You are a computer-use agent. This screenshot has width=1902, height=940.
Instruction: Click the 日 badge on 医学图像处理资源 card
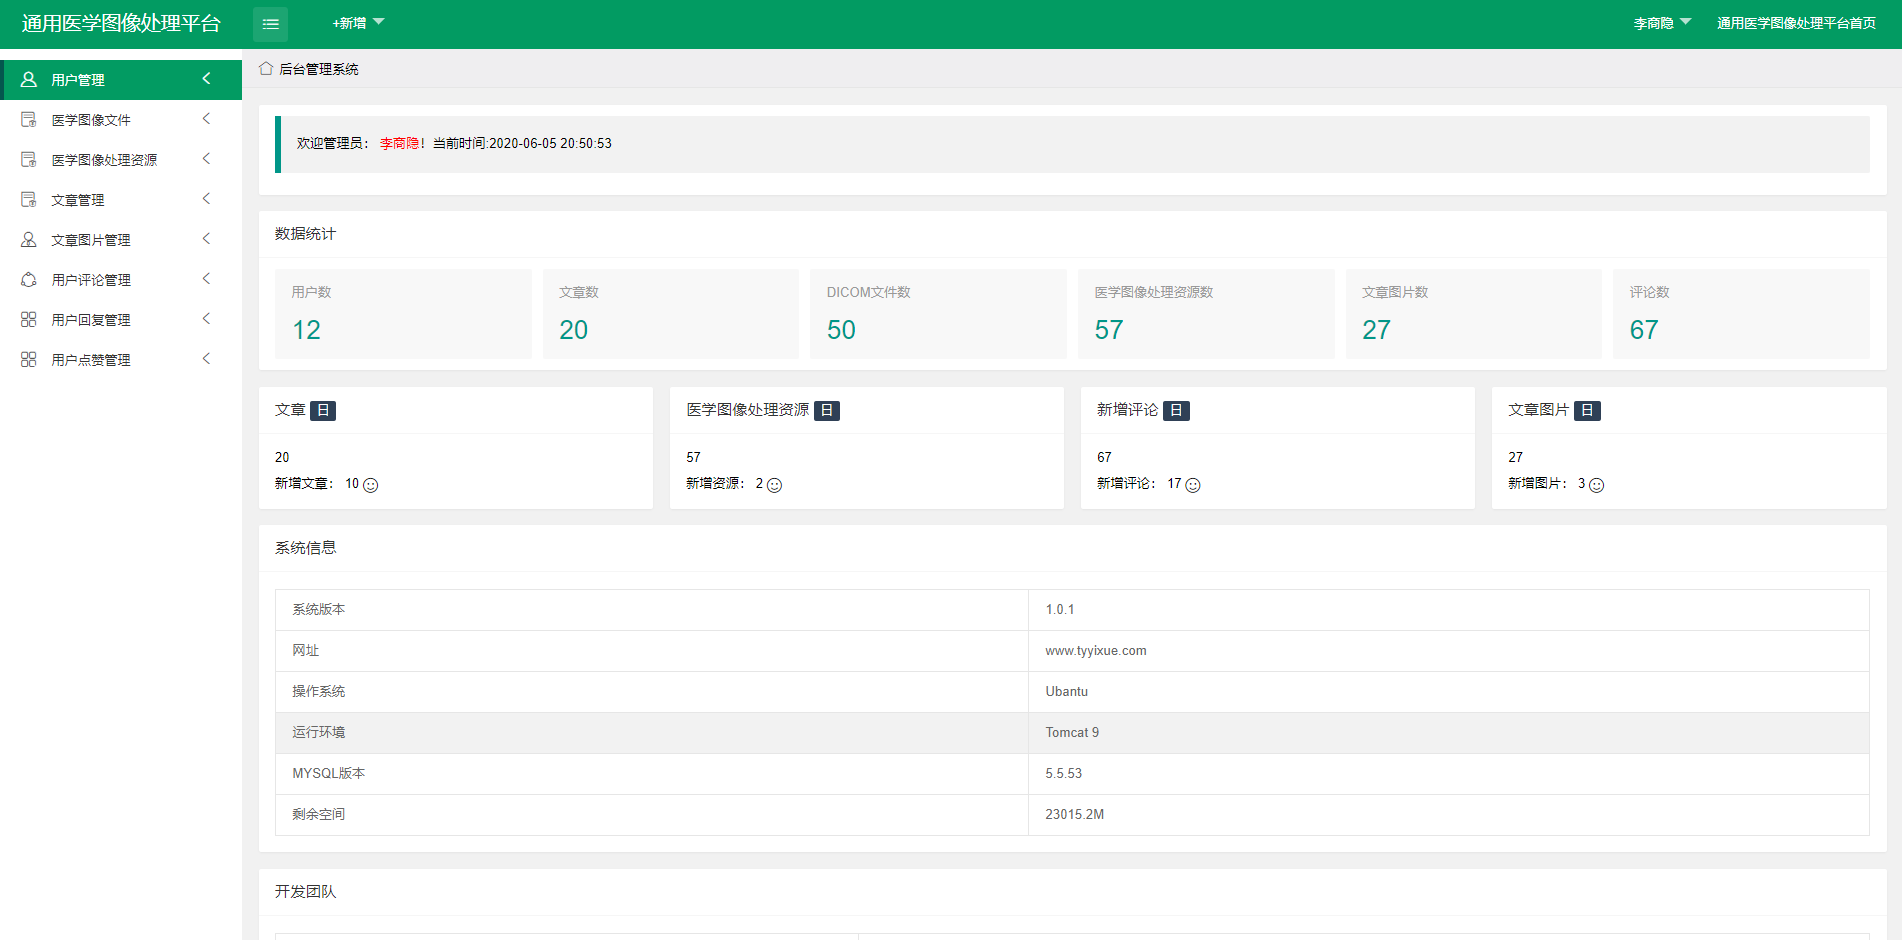827,410
